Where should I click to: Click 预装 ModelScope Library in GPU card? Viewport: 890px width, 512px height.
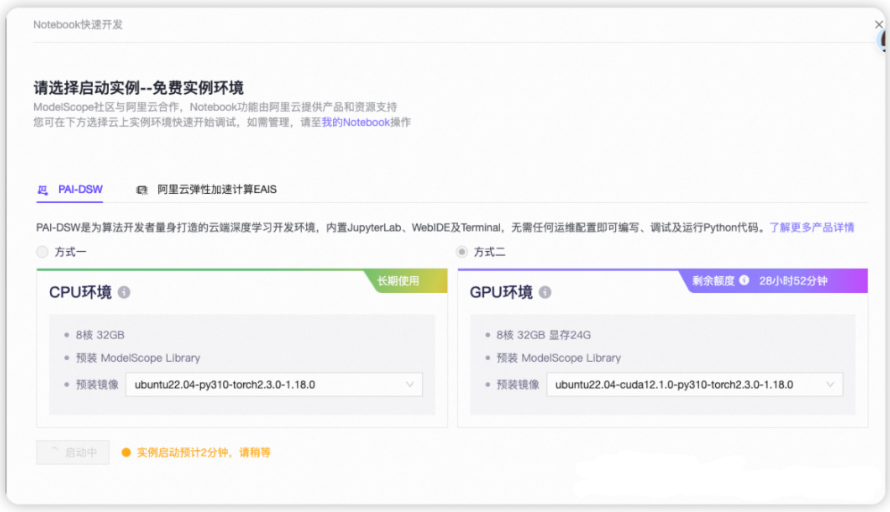pyautogui.click(x=559, y=358)
